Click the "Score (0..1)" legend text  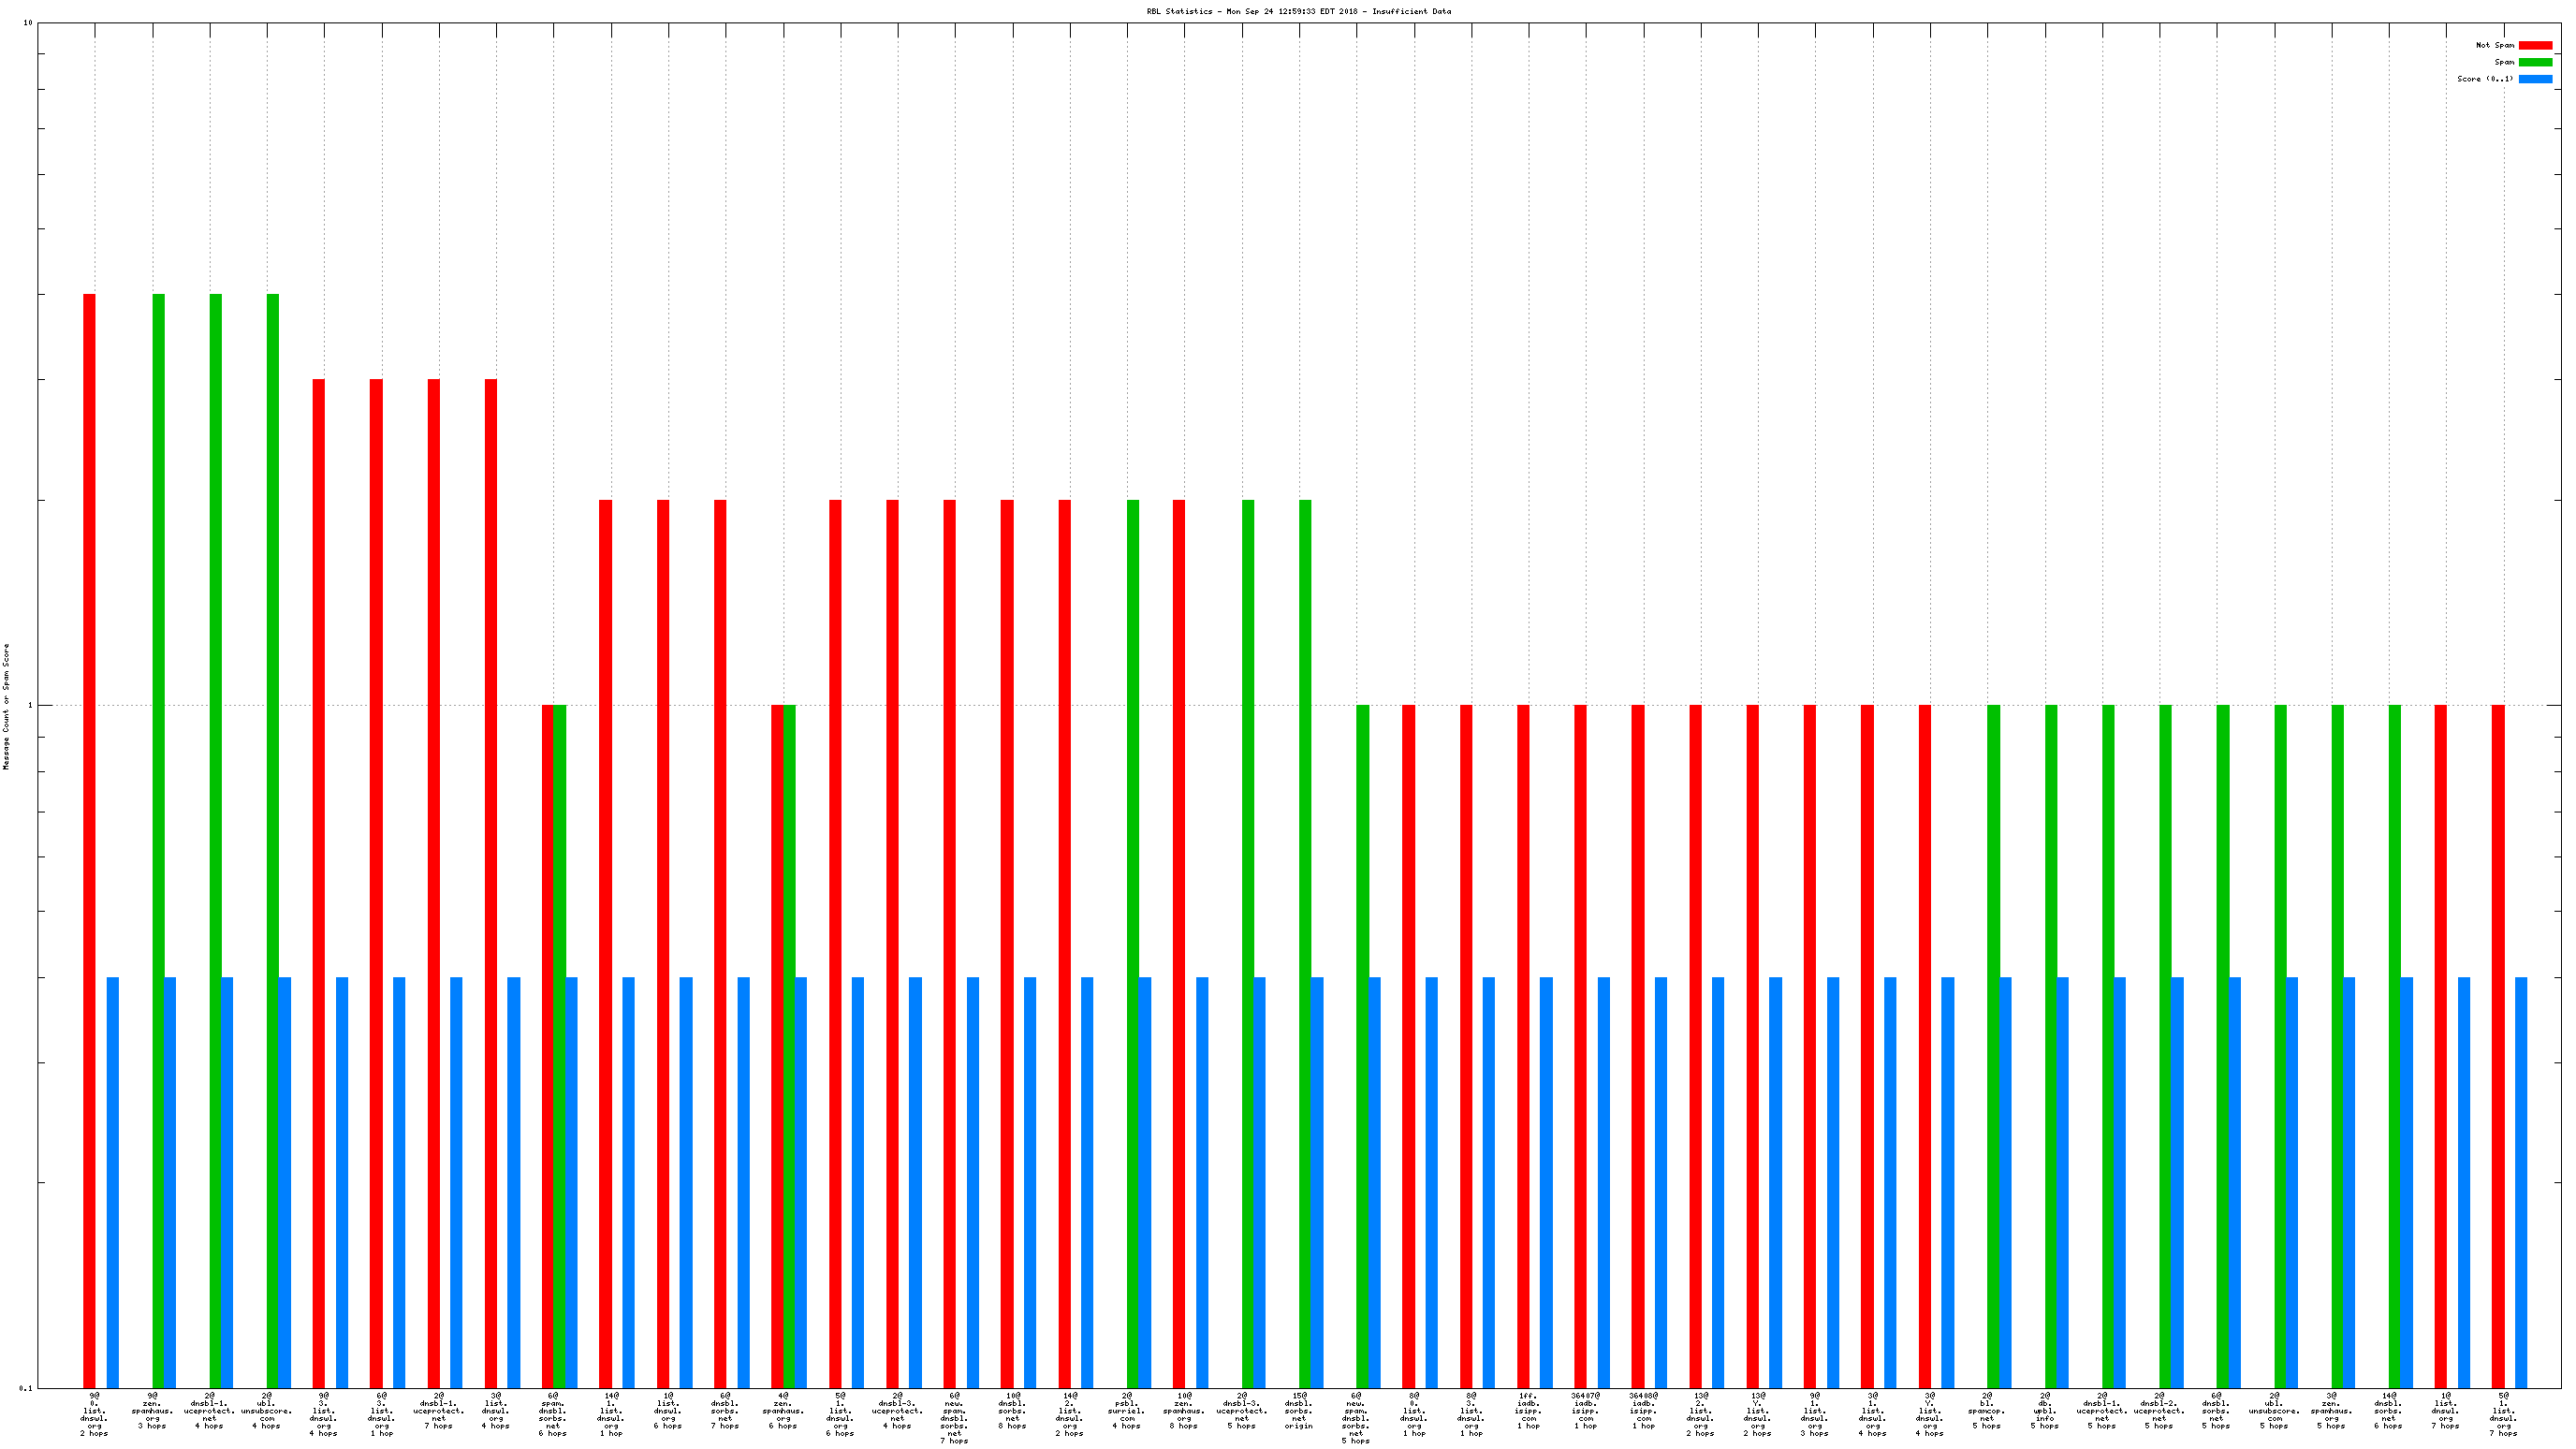(x=2485, y=79)
